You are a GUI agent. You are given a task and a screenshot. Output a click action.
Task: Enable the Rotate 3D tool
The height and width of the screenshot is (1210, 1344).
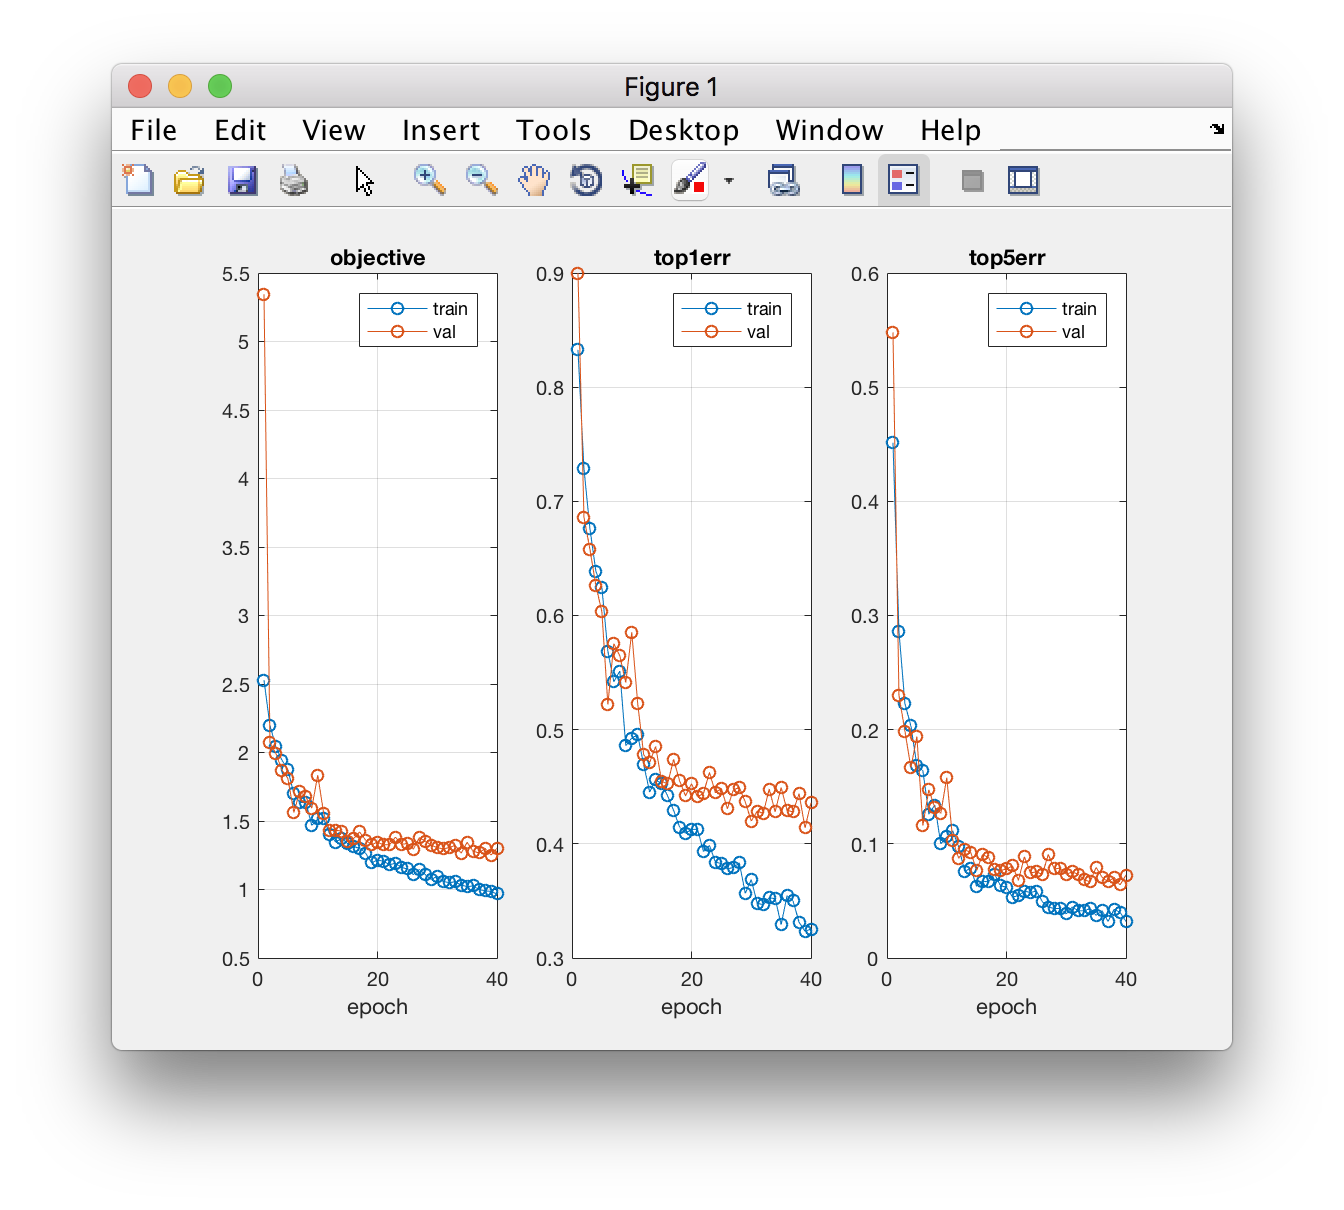(586, 181)
